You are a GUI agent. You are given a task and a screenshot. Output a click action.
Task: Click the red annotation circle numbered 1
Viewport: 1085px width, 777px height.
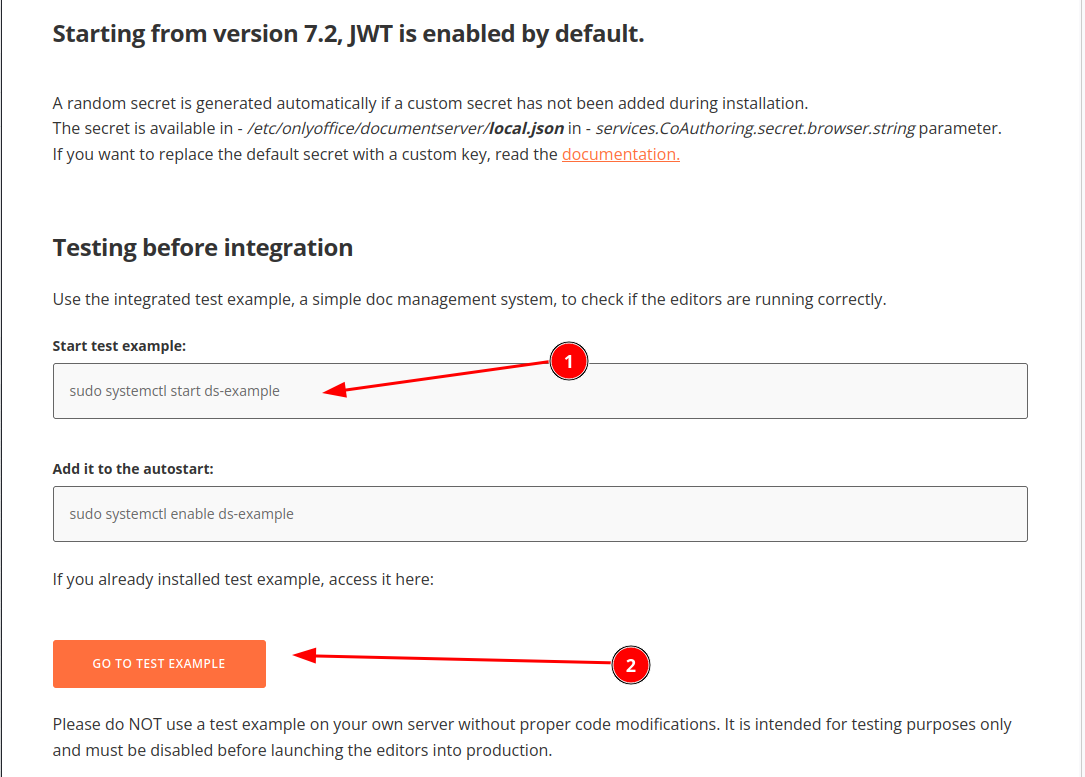pos(568,362)
